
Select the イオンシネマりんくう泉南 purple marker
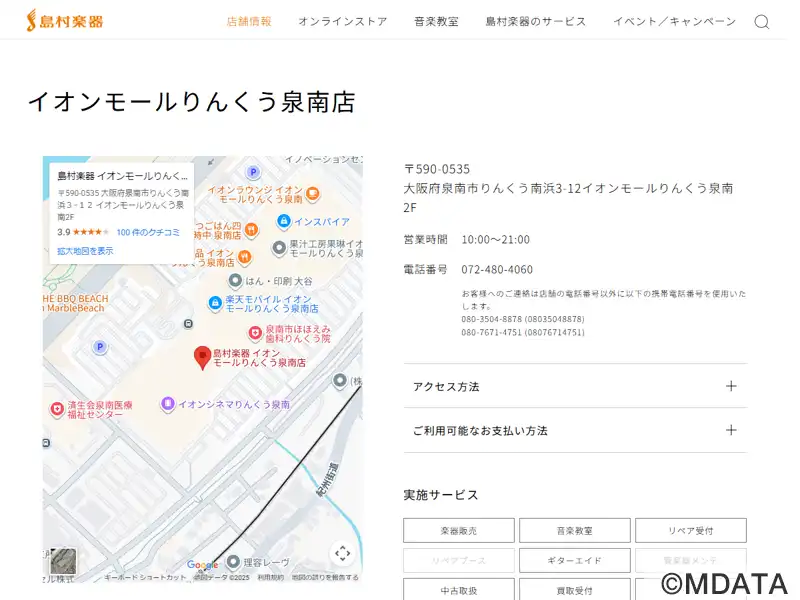click(x=167, y=404)
